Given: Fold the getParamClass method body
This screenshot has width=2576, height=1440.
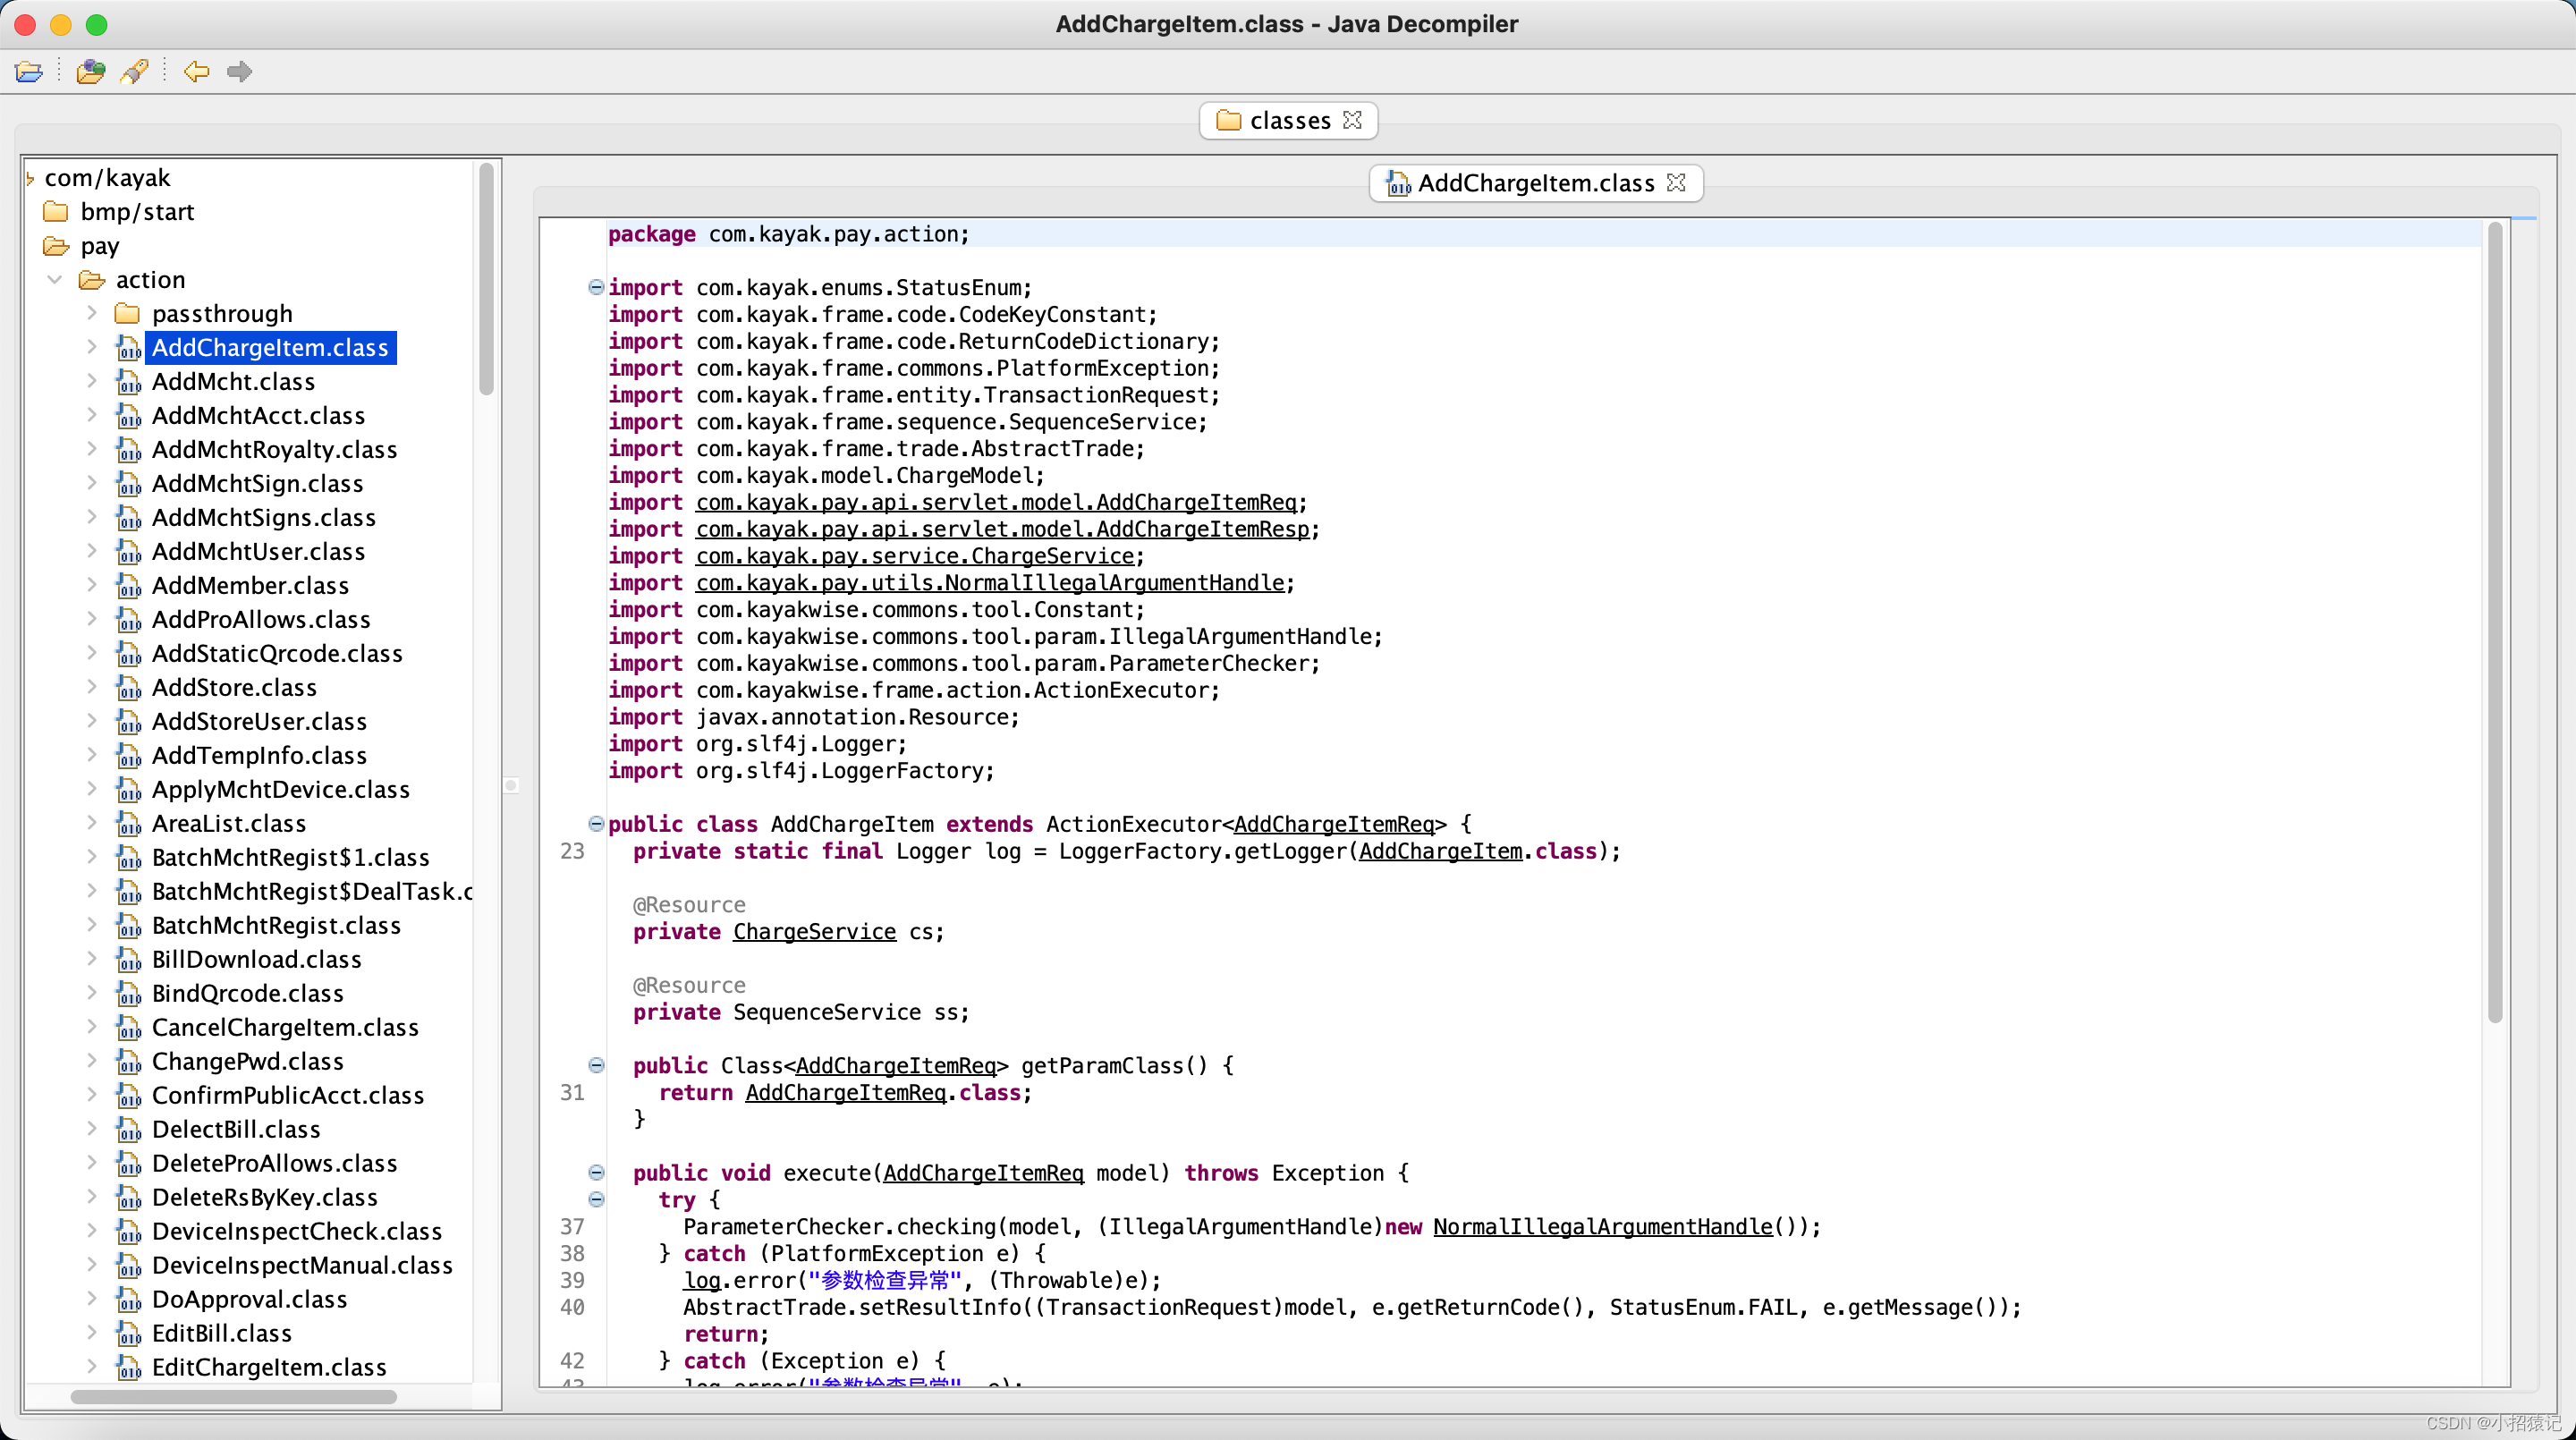Looking at the screenshot, I should 597,1065.
